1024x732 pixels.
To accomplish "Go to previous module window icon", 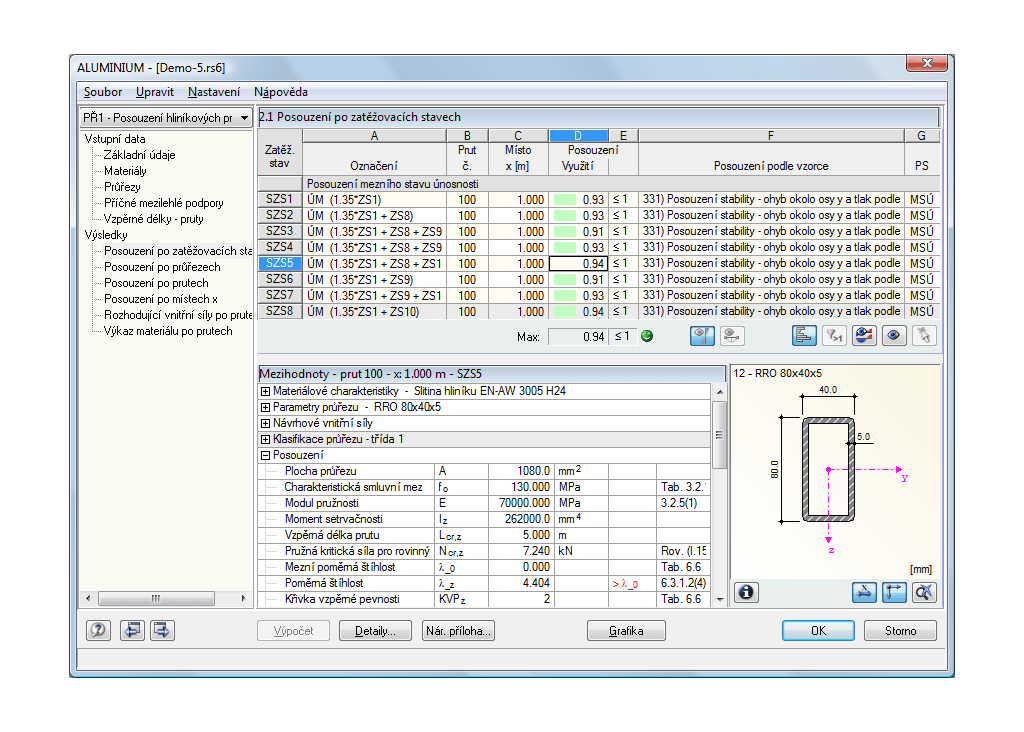I will tap(131, 630).
